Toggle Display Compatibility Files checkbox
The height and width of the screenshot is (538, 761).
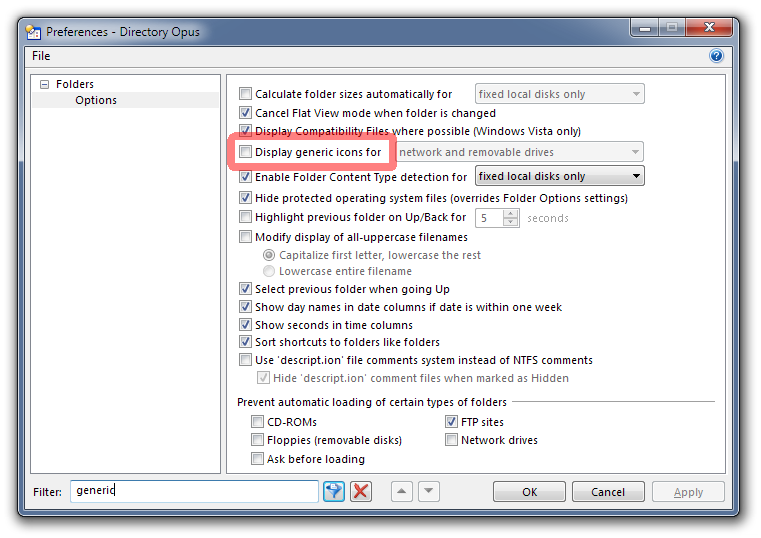point(246,130)
